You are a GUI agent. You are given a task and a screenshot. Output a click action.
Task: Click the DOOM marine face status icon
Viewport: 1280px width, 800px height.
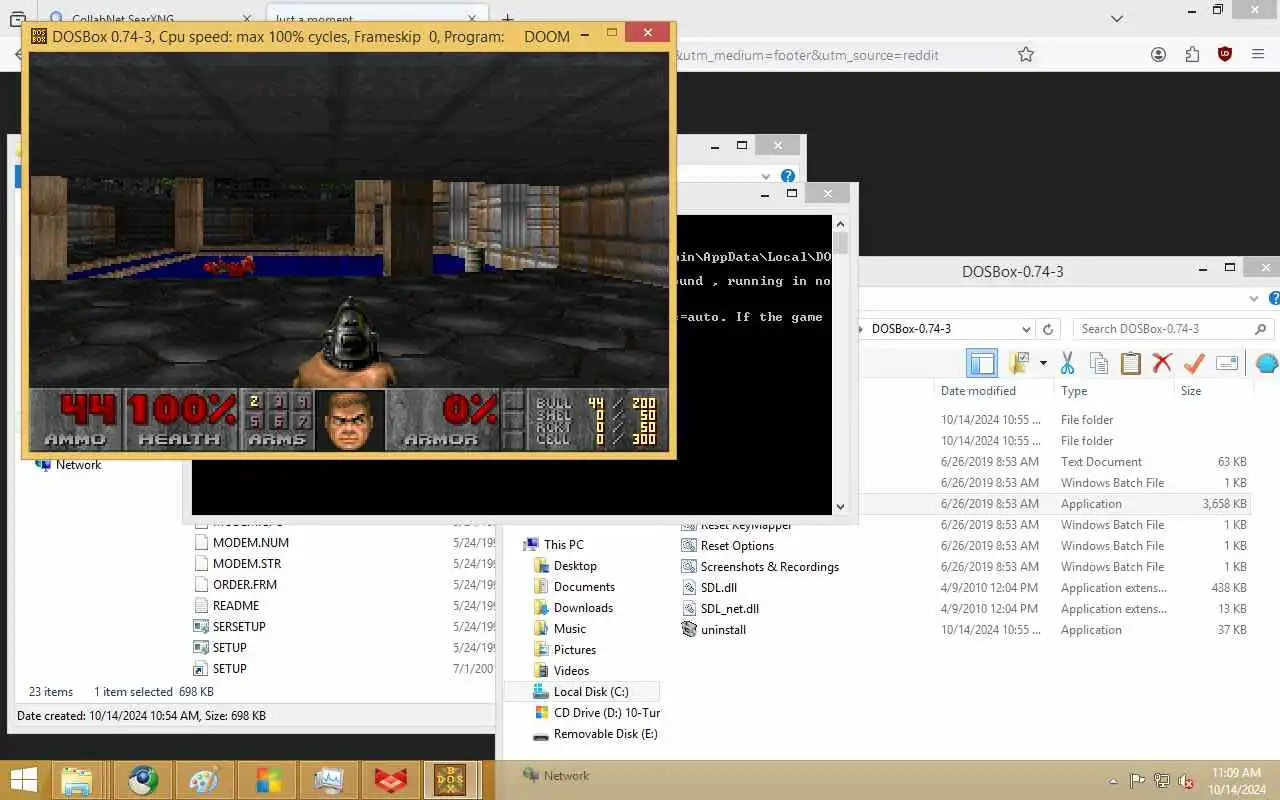(350, 420)
